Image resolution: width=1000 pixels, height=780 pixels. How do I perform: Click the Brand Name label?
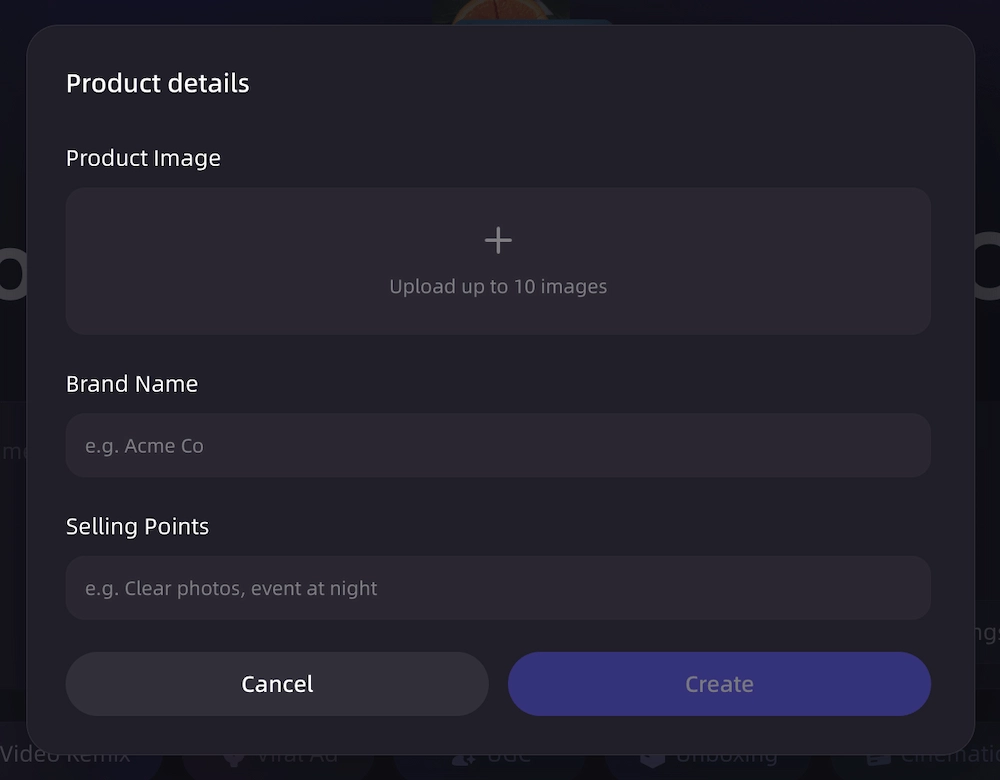[132, 384]
